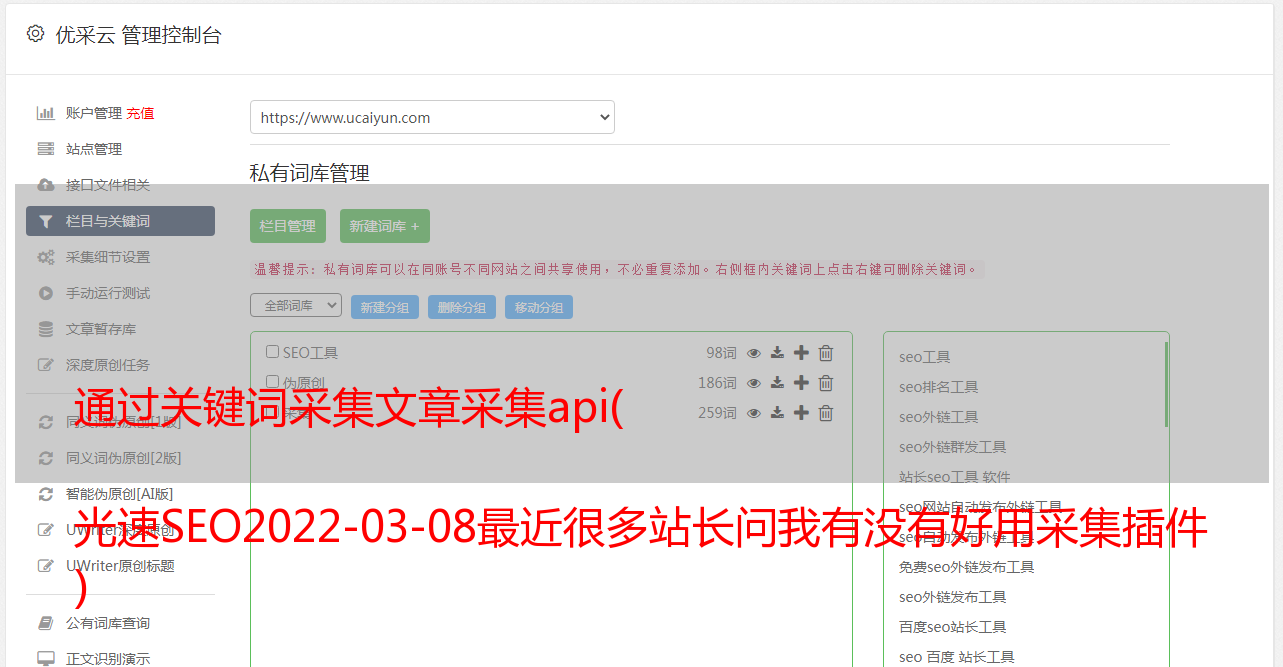Open 正文识别演示 via its monitor icon
The height and width of the screenshot is (667, 1283).
(46, 659)
